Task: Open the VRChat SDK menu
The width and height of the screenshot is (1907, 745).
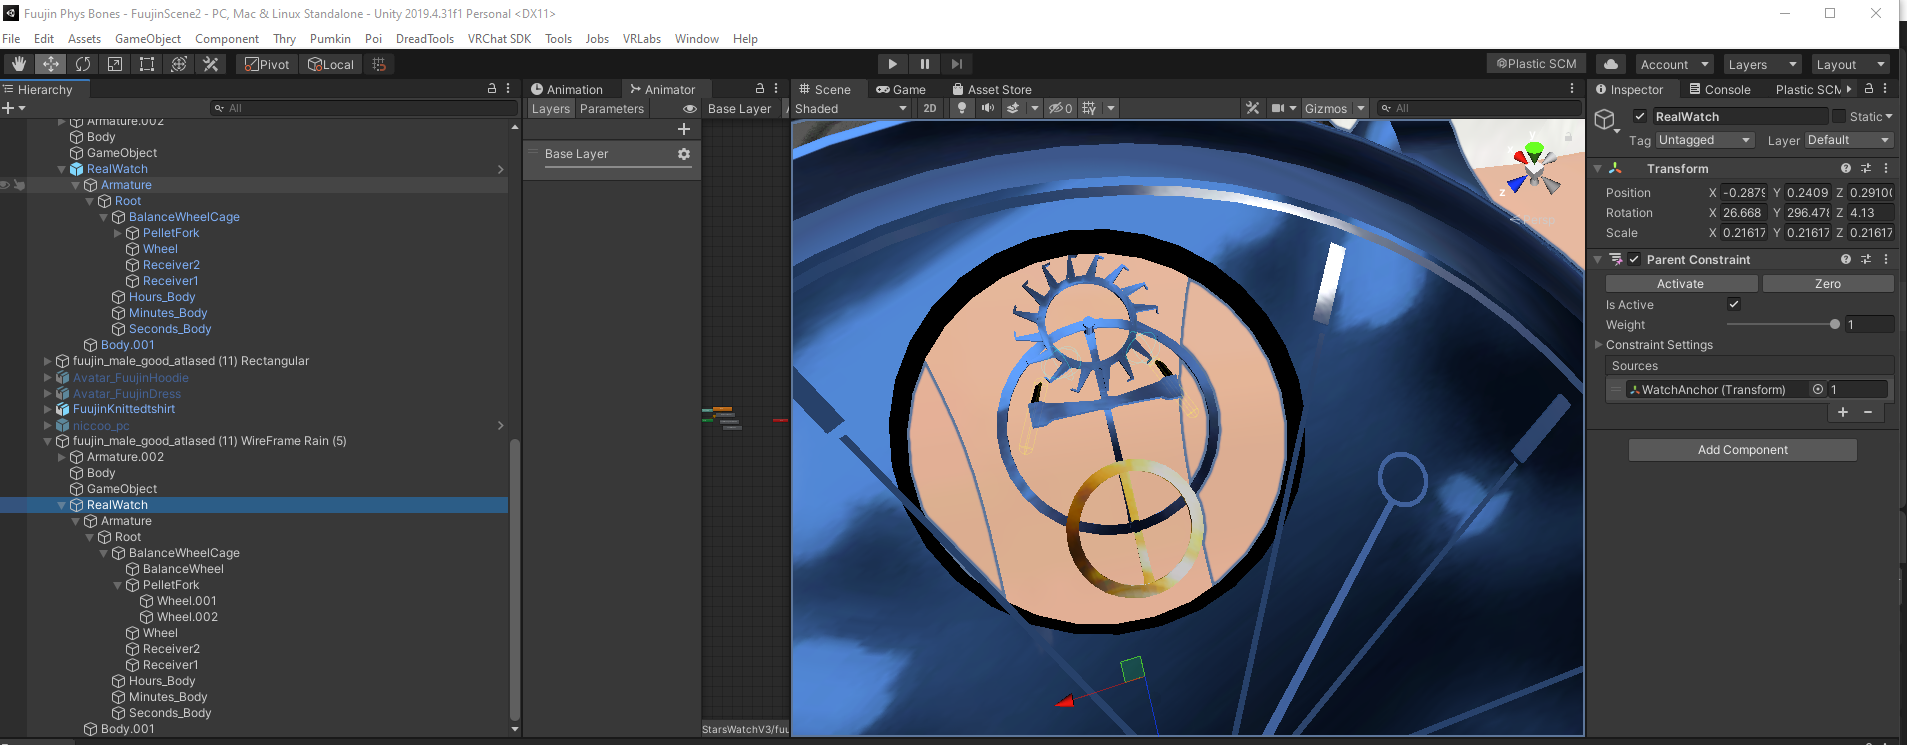Action: coord(499,39)
